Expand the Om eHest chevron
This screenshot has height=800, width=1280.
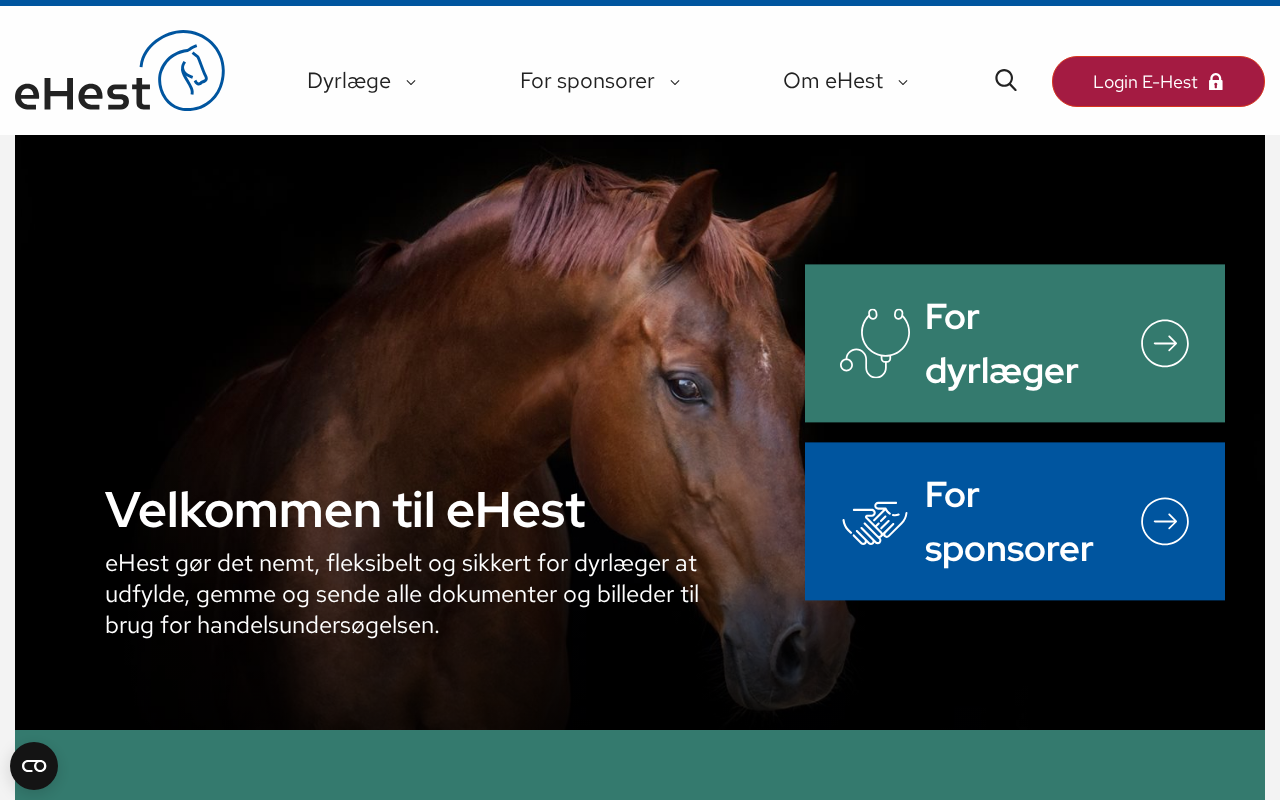903,82
